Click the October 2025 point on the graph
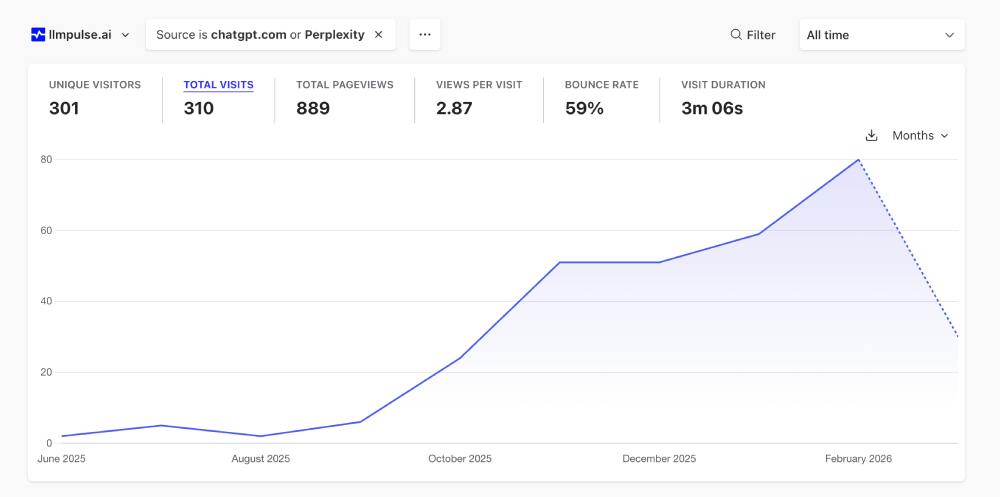 [x=460, y=358]
